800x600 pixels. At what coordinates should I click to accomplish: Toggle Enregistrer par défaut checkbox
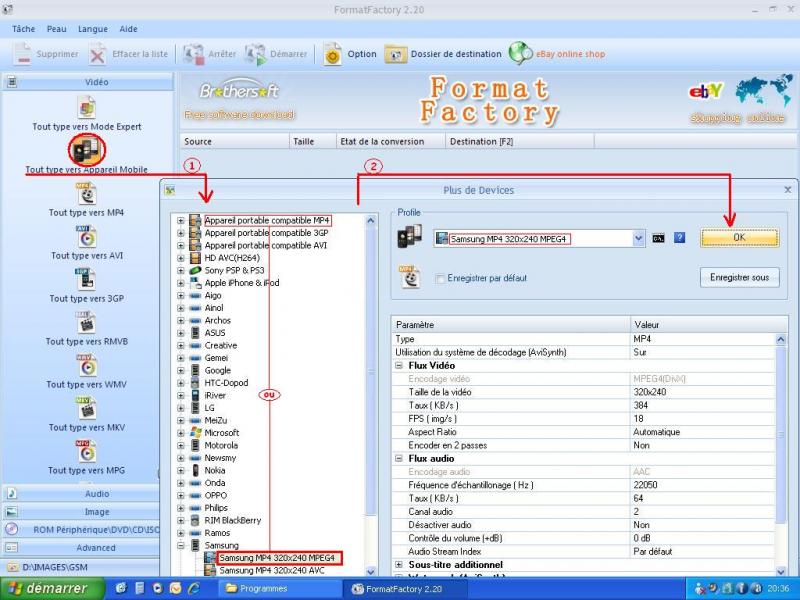click(x=440, y=279)
